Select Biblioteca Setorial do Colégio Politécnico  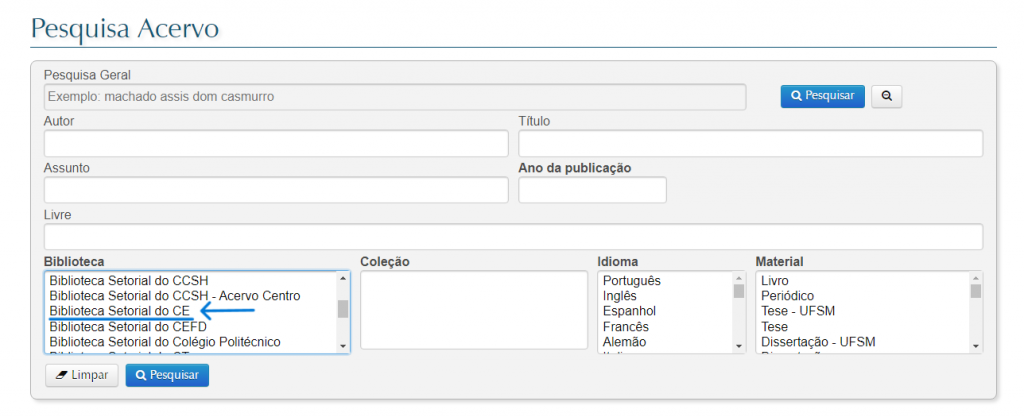[165, 342]
